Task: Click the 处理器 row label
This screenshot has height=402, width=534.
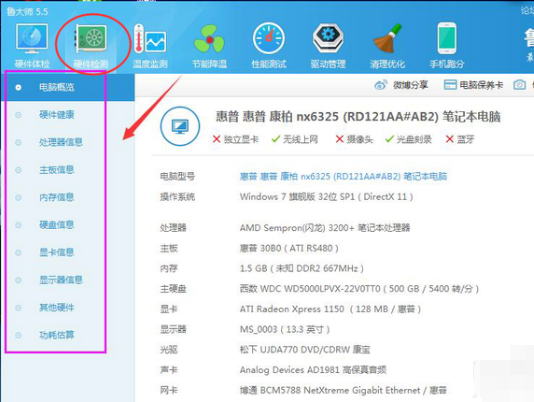Action: point(173,228)
